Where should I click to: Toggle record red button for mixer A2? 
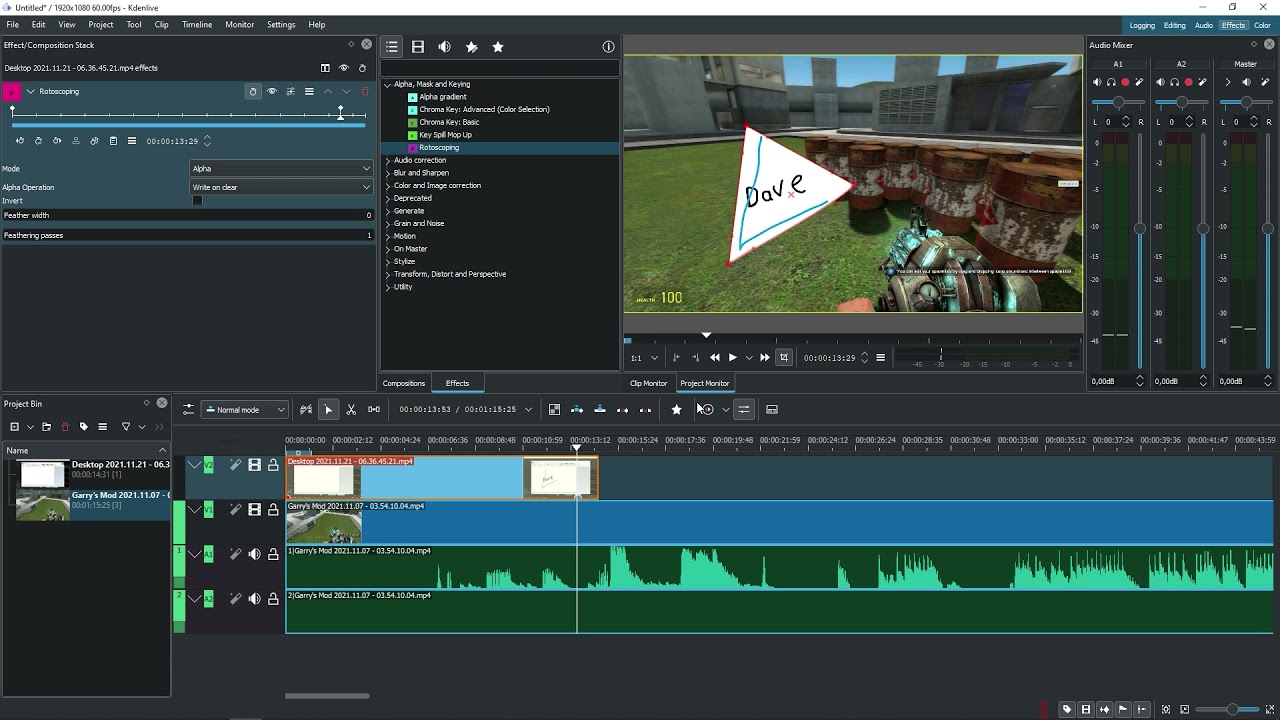(x=1188, y=82)
